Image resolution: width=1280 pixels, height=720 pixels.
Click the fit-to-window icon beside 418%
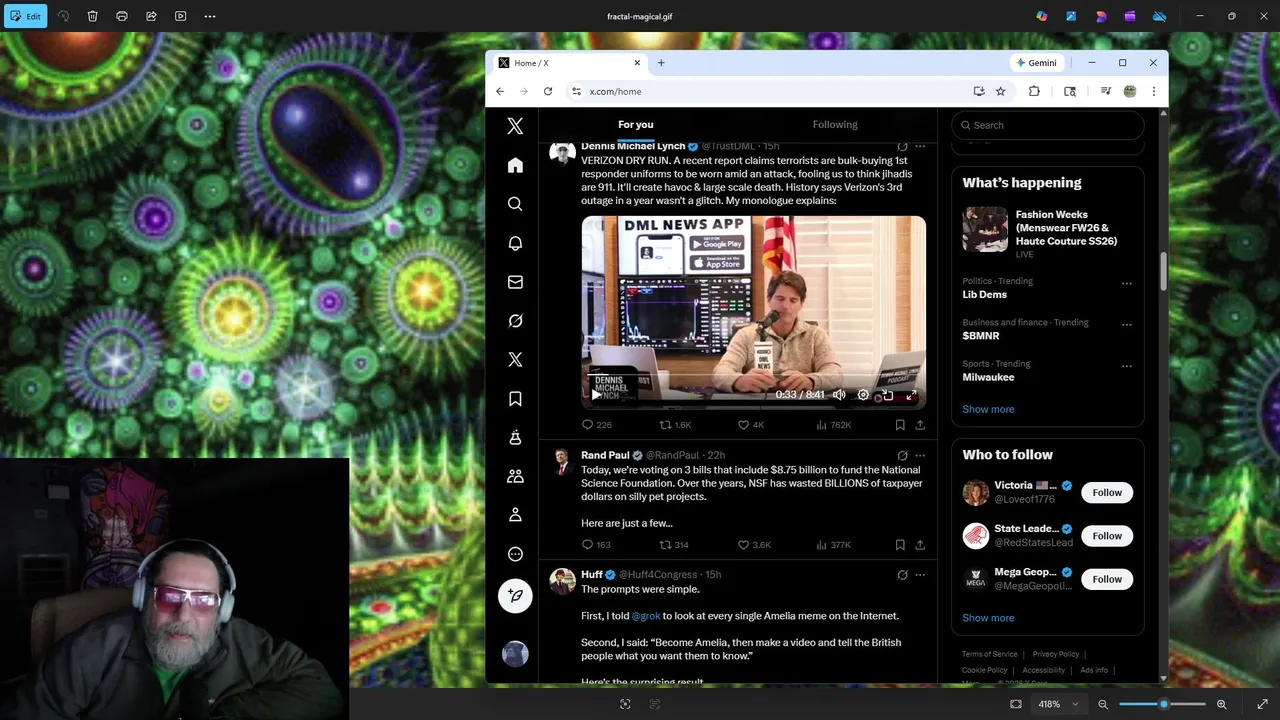1016,704
